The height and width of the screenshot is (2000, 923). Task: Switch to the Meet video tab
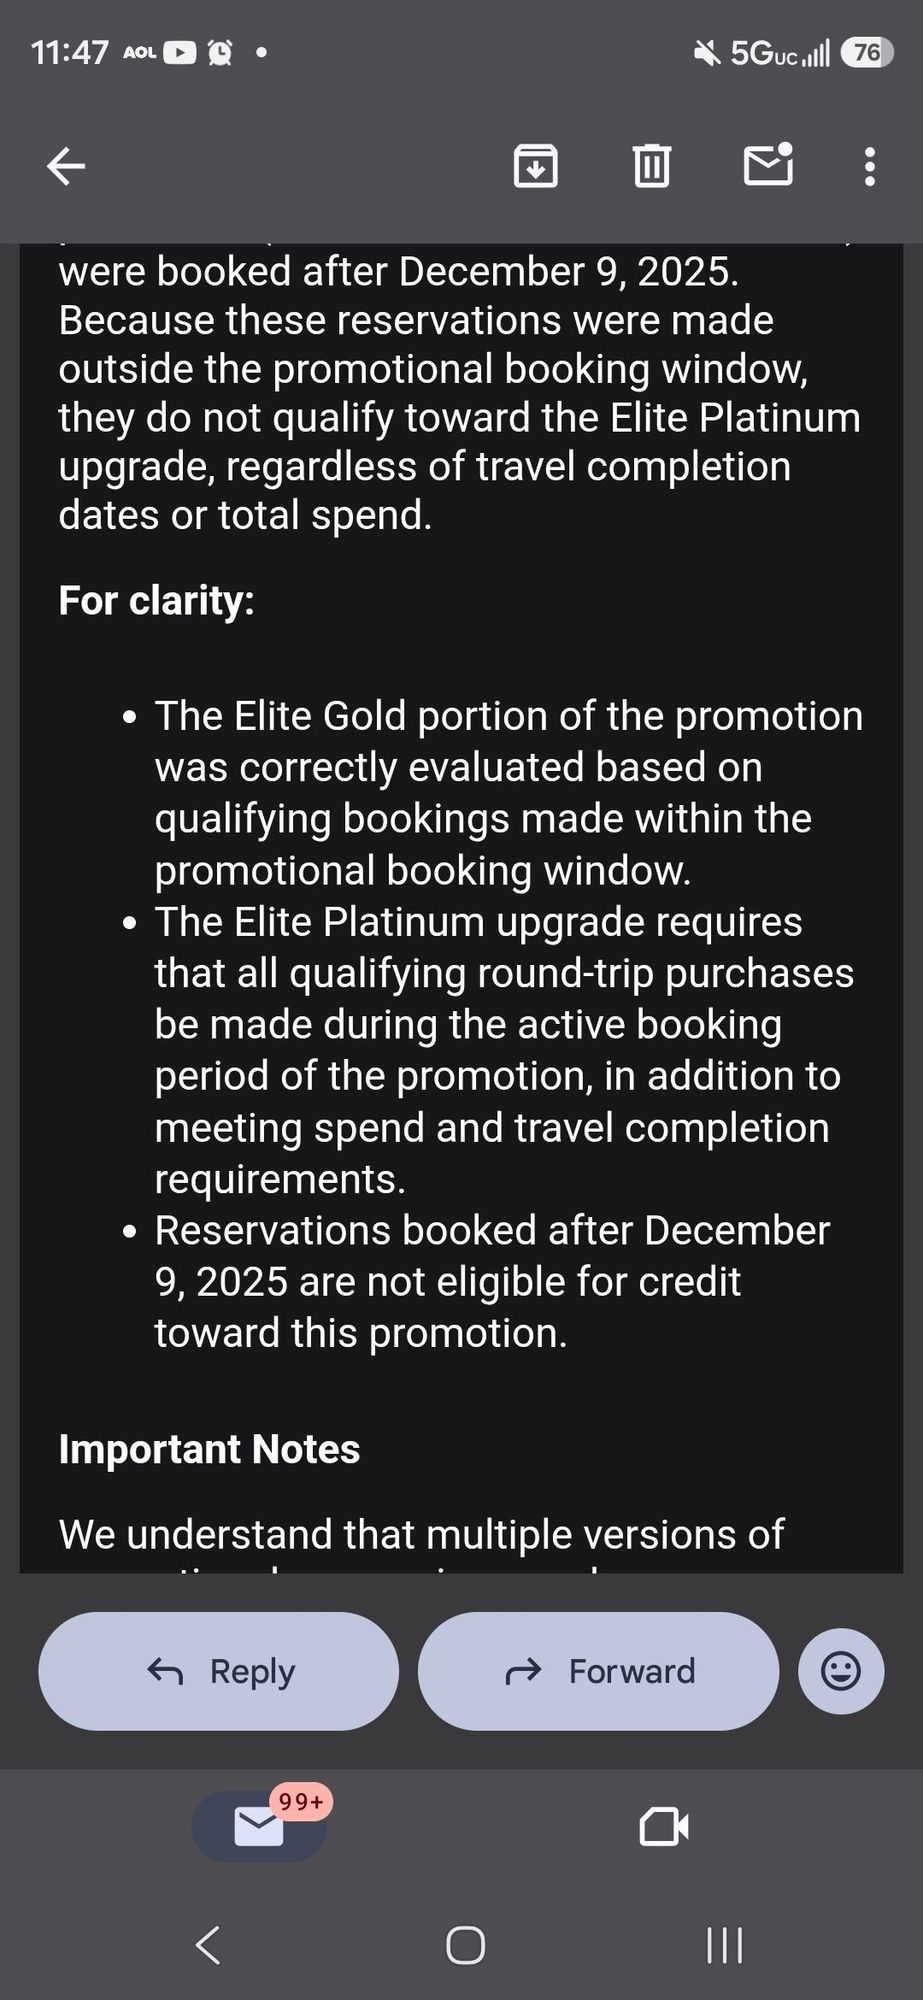(664, 1826)
